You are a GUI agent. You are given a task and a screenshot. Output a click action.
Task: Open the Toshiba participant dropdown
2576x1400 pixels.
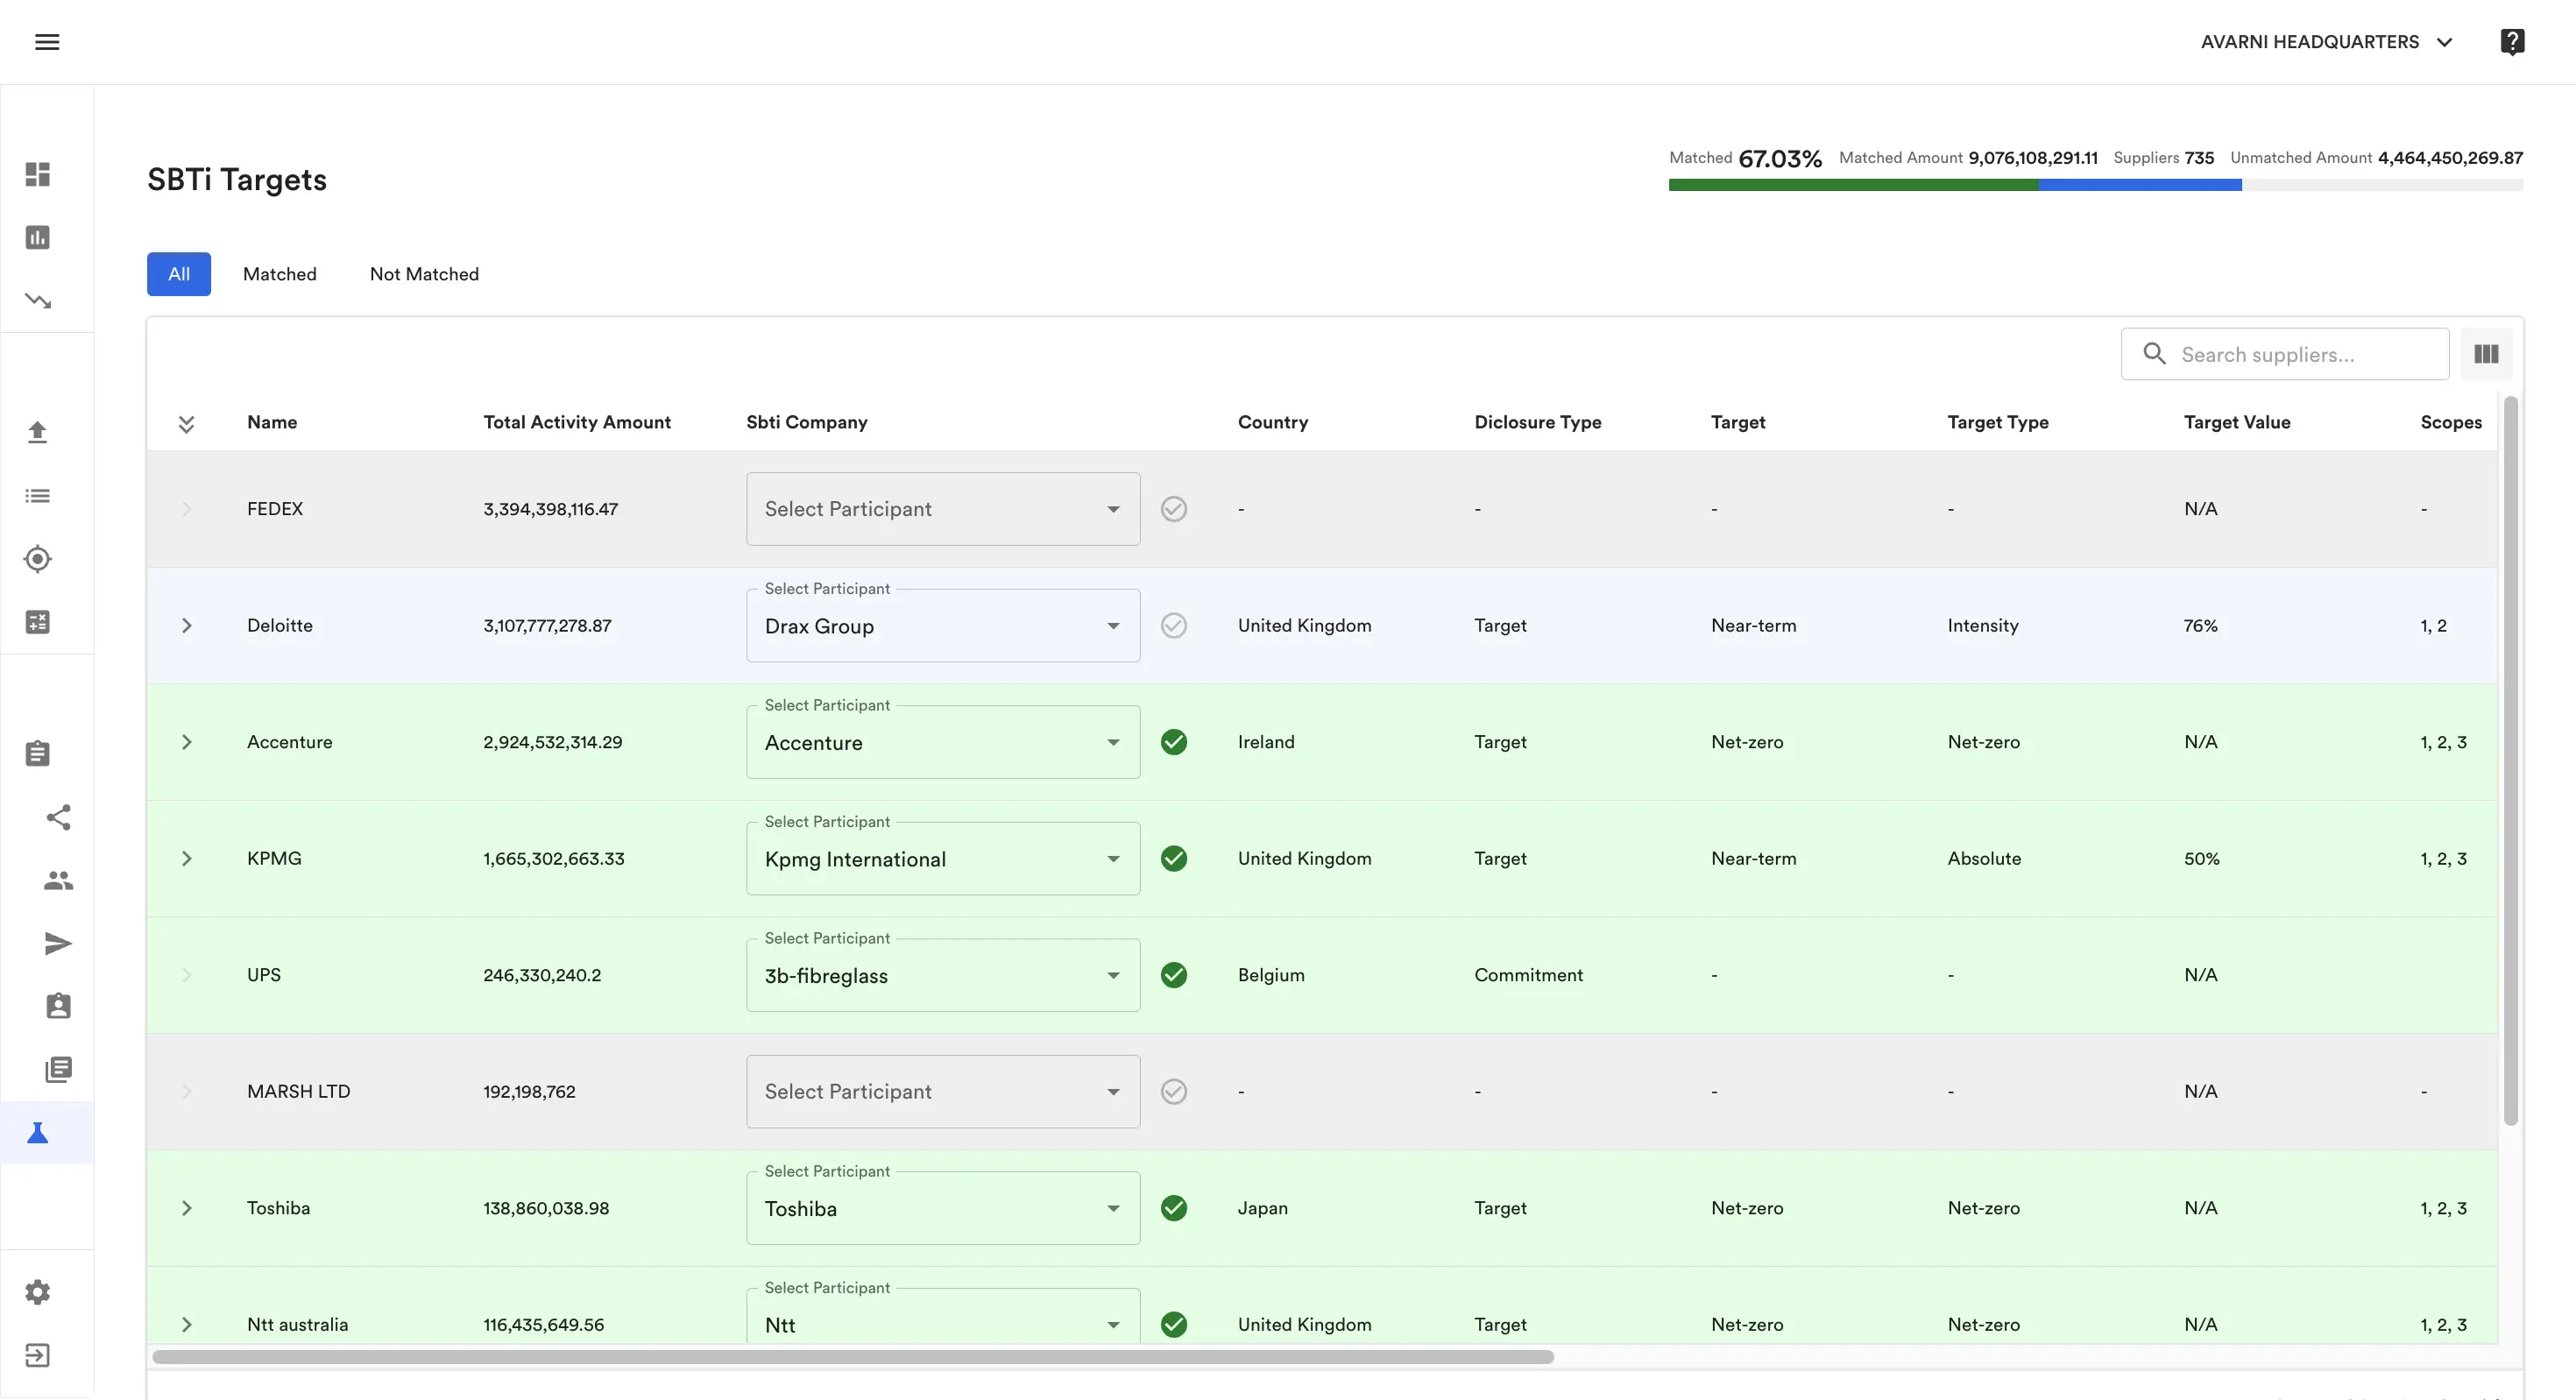click(x=943, y=1208)
